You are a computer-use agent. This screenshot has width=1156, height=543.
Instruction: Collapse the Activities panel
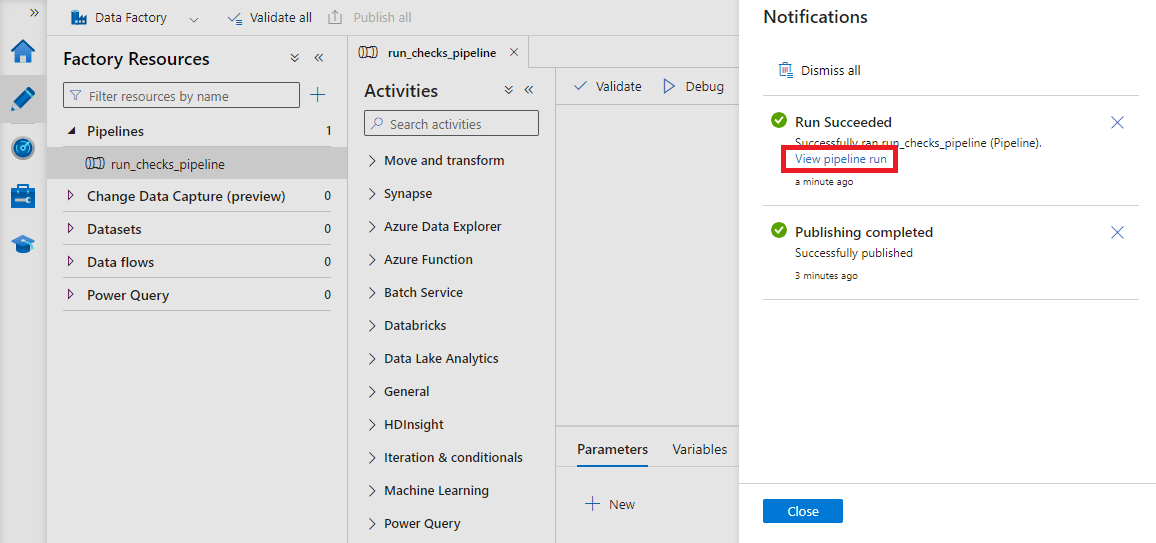click(x=529, y=90)
